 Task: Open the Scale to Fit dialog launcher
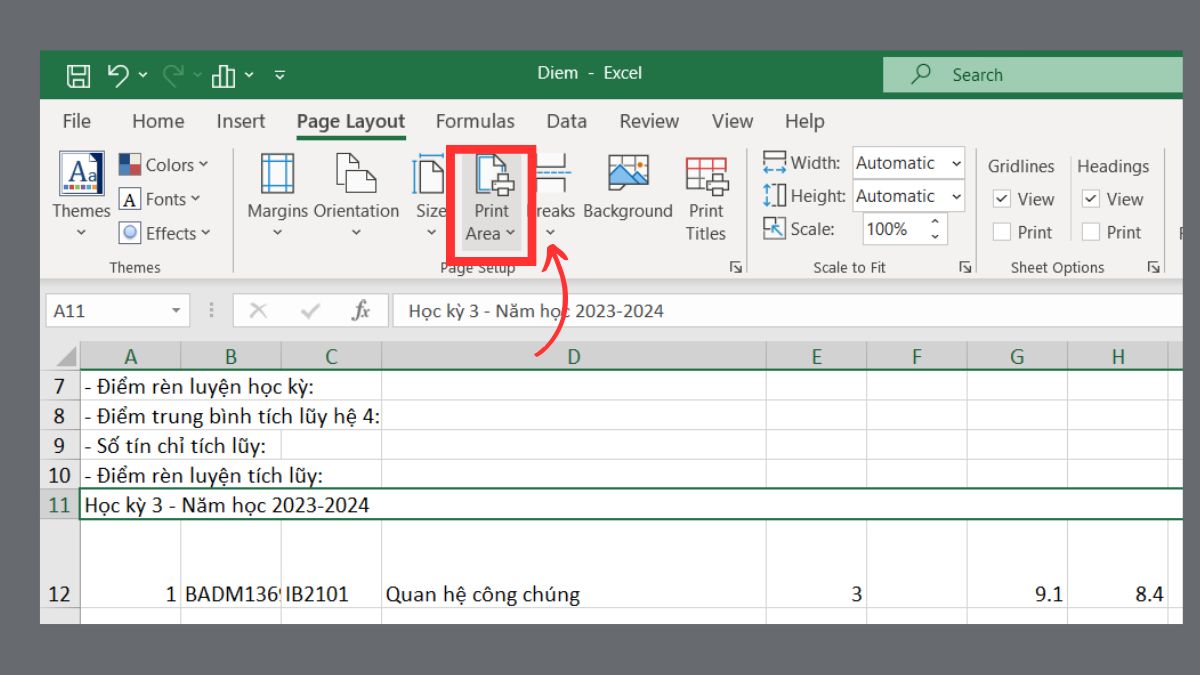pos(966,267)
